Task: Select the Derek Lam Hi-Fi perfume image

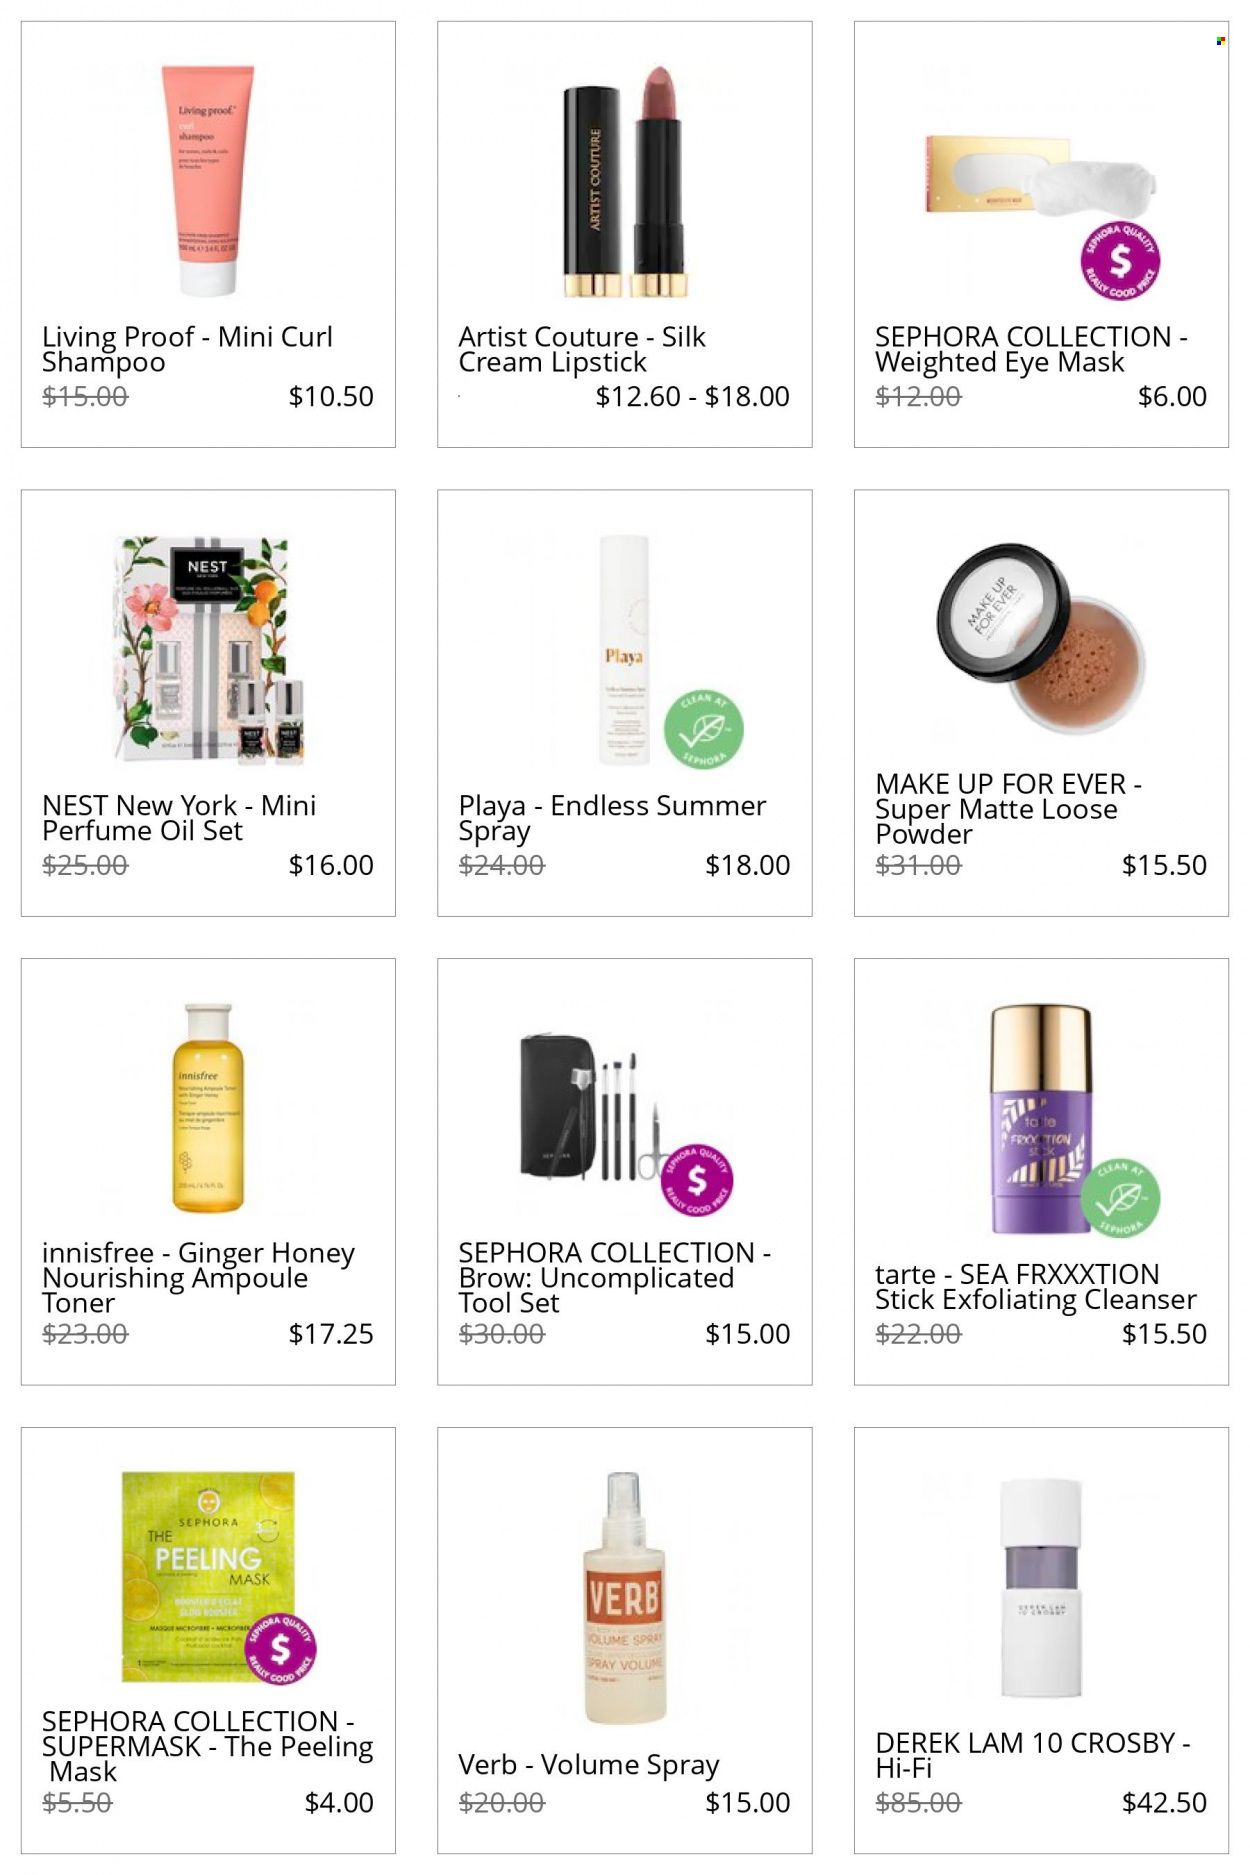Action: [1041, 1589]
